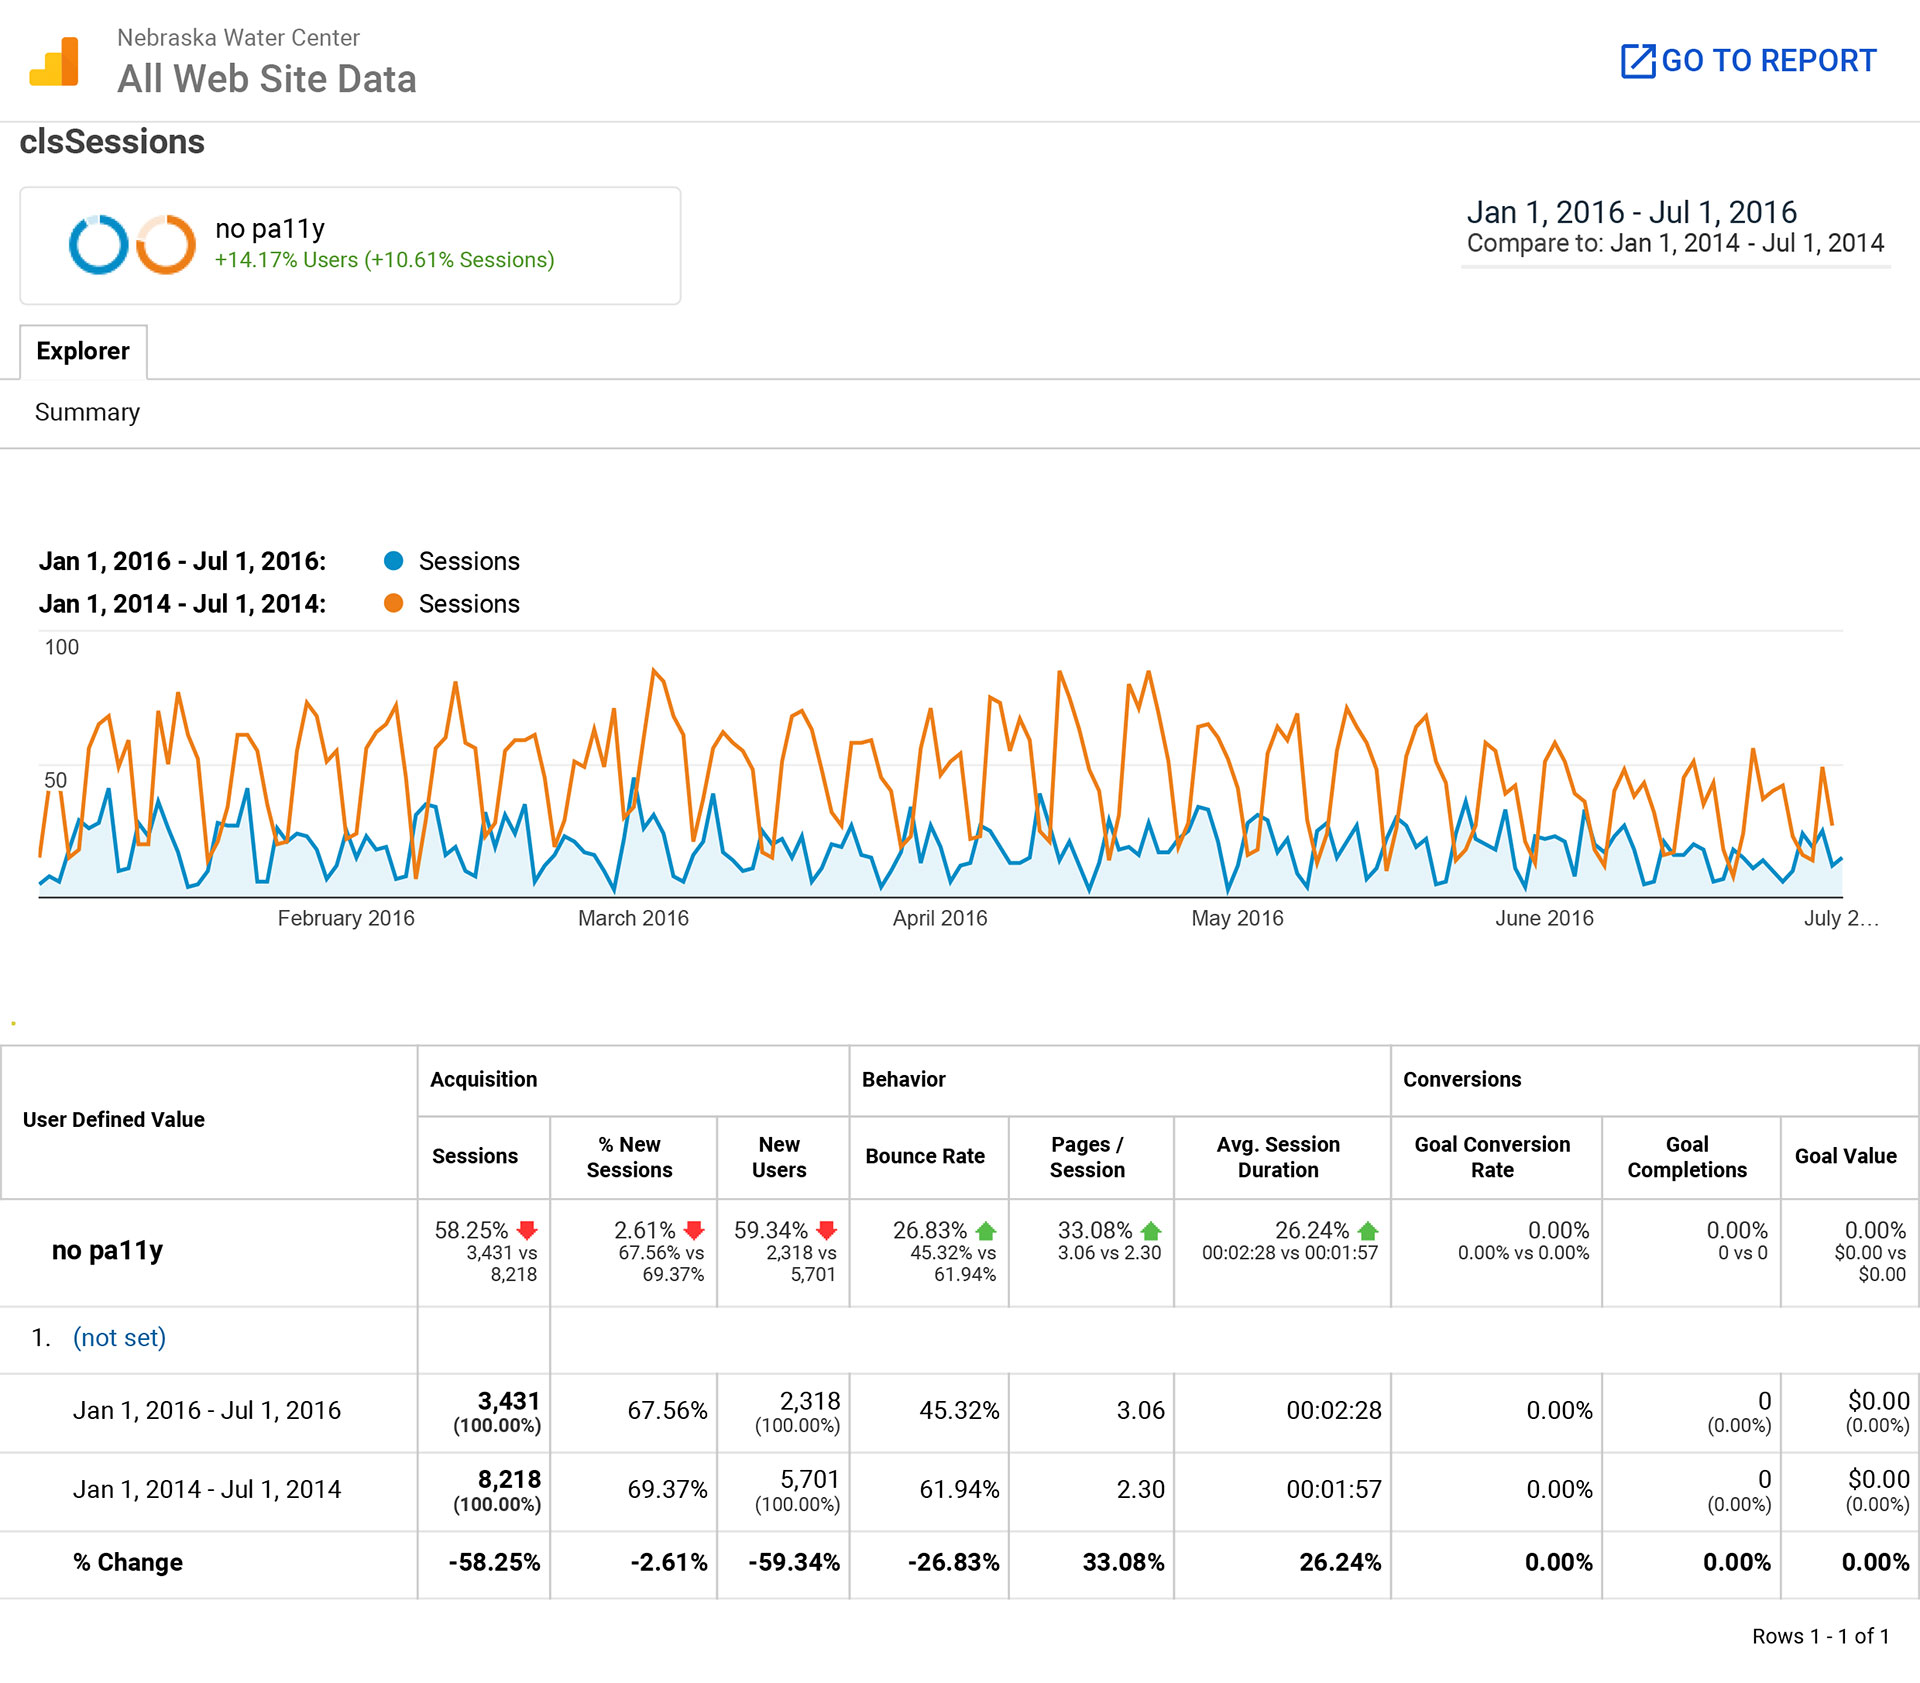Viewport: 1920px width, 1683px height.
Task: Click the red down arrow next to 59.34%
Action: [x=826, y=1231]
